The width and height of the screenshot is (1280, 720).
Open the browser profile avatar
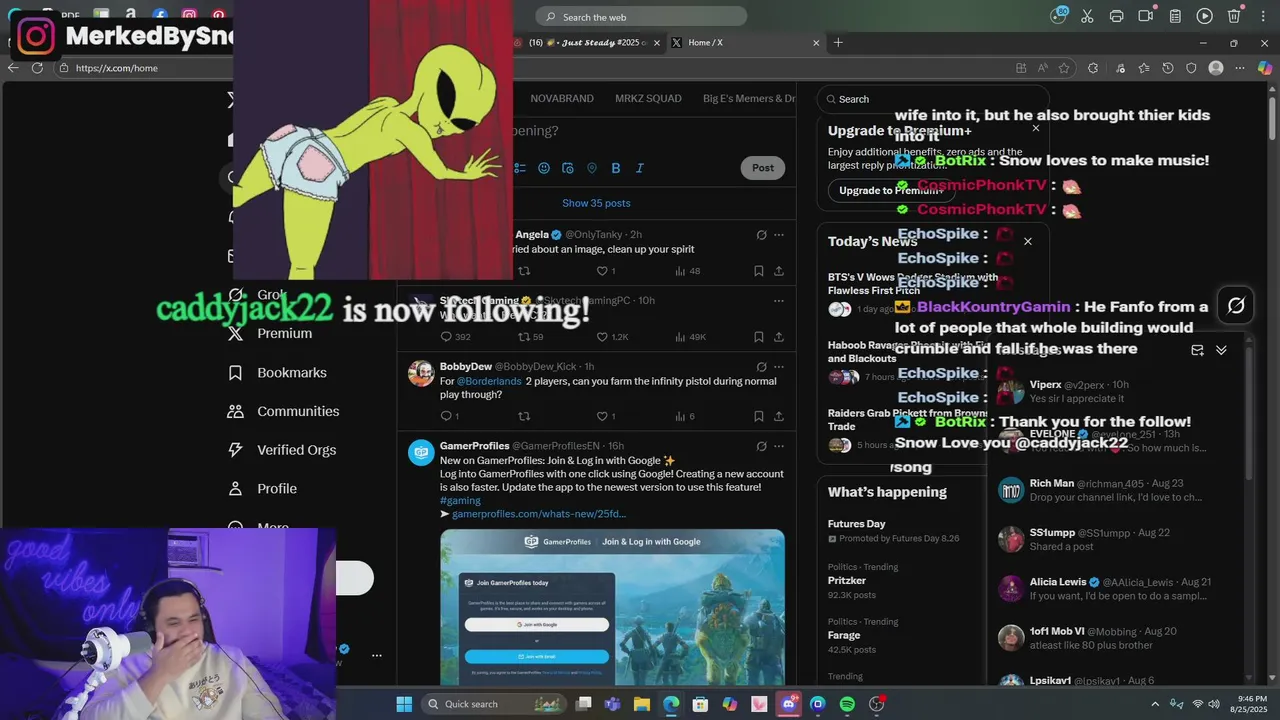[x=1216, y=68]
